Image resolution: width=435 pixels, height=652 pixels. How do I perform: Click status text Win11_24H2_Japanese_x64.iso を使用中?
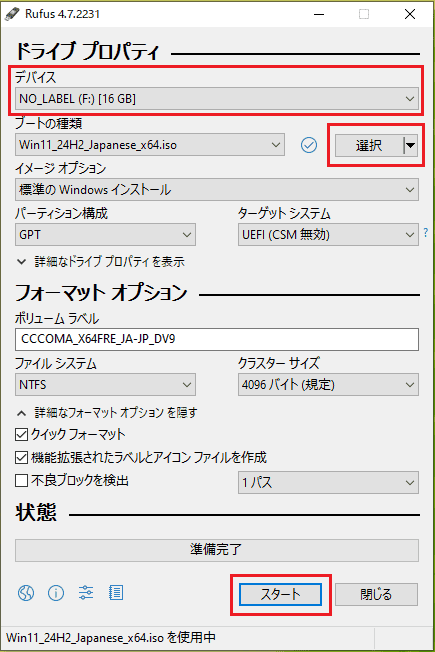111,637
